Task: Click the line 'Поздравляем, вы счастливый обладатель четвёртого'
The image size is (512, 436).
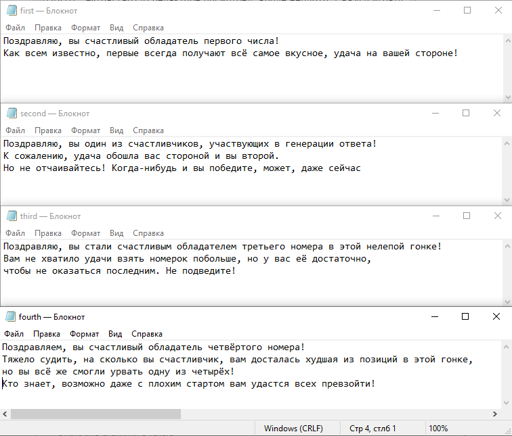Action: (x=153, y=347)
